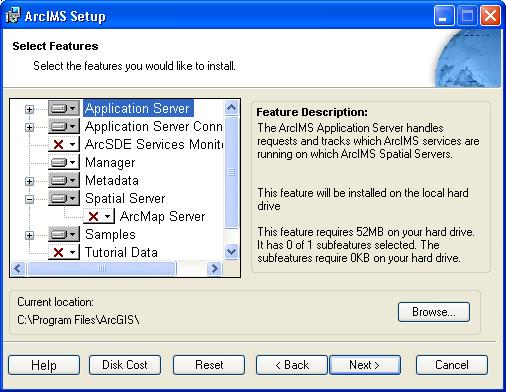This screenshot has width=506, height=392.
Task: Collapse the Spatial Server tree node
Action: (29, 199)
